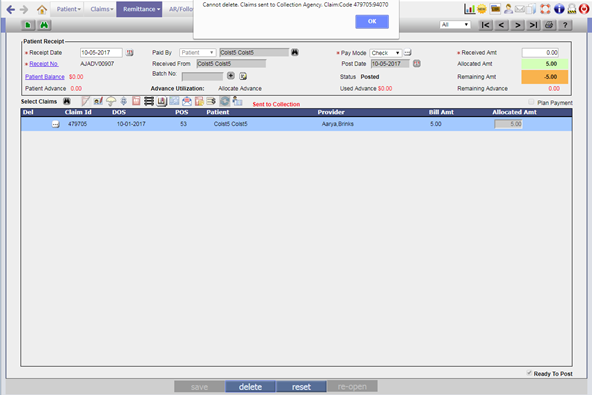Open the Claims menu
The height and width of the screenshot is (395, 592).
(x=100, y=9)
